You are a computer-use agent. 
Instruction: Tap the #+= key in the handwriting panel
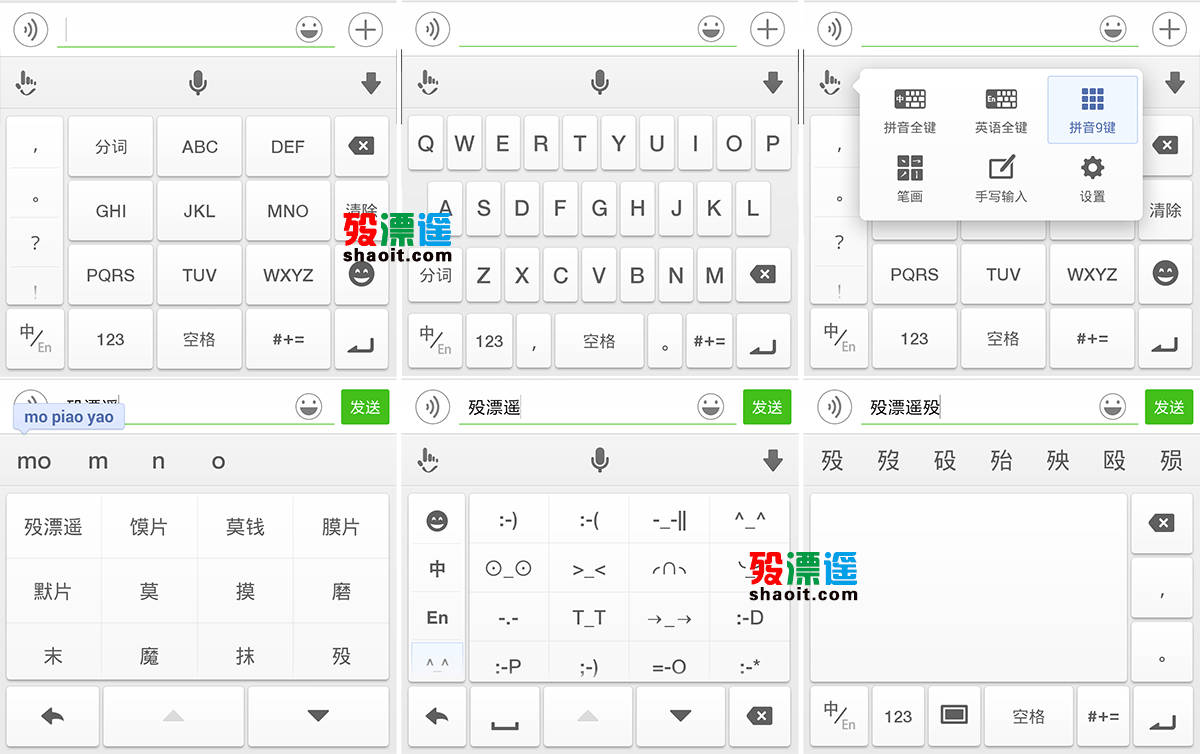pyautogui.click(x=1103, y=715)
